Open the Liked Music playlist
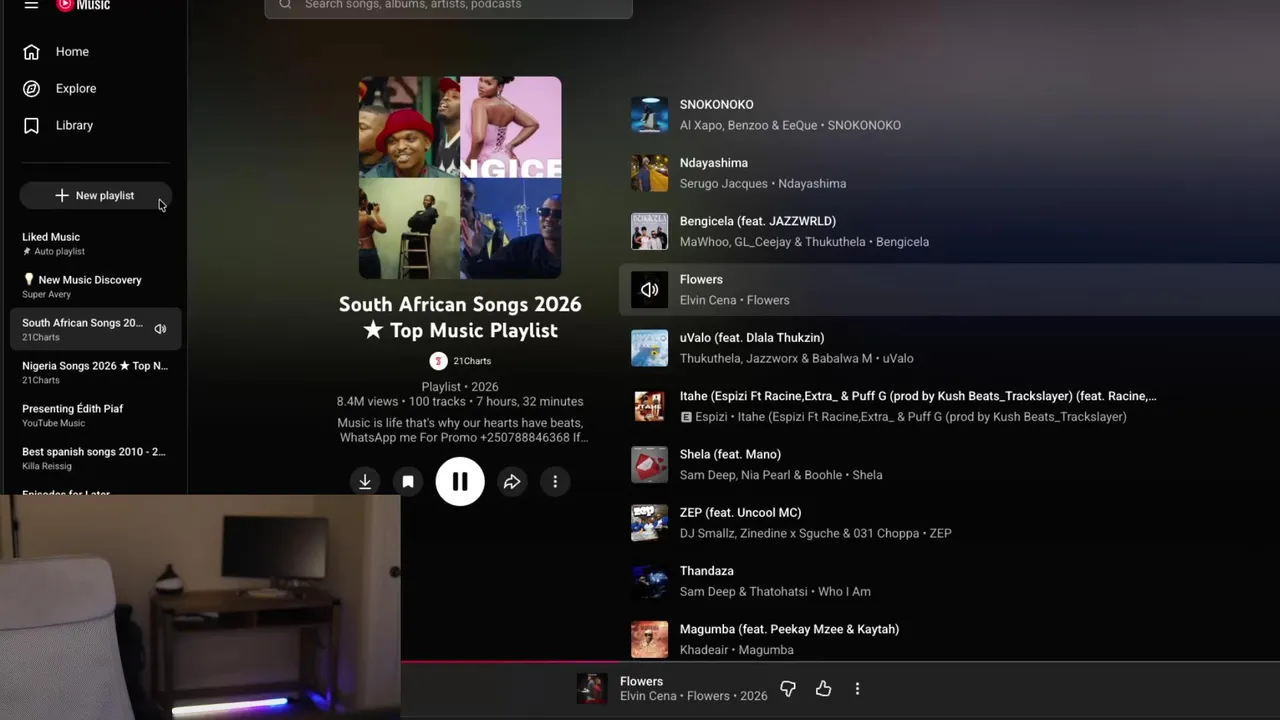This screenshot has height=720, width=1280. click(x=95, y=243)
